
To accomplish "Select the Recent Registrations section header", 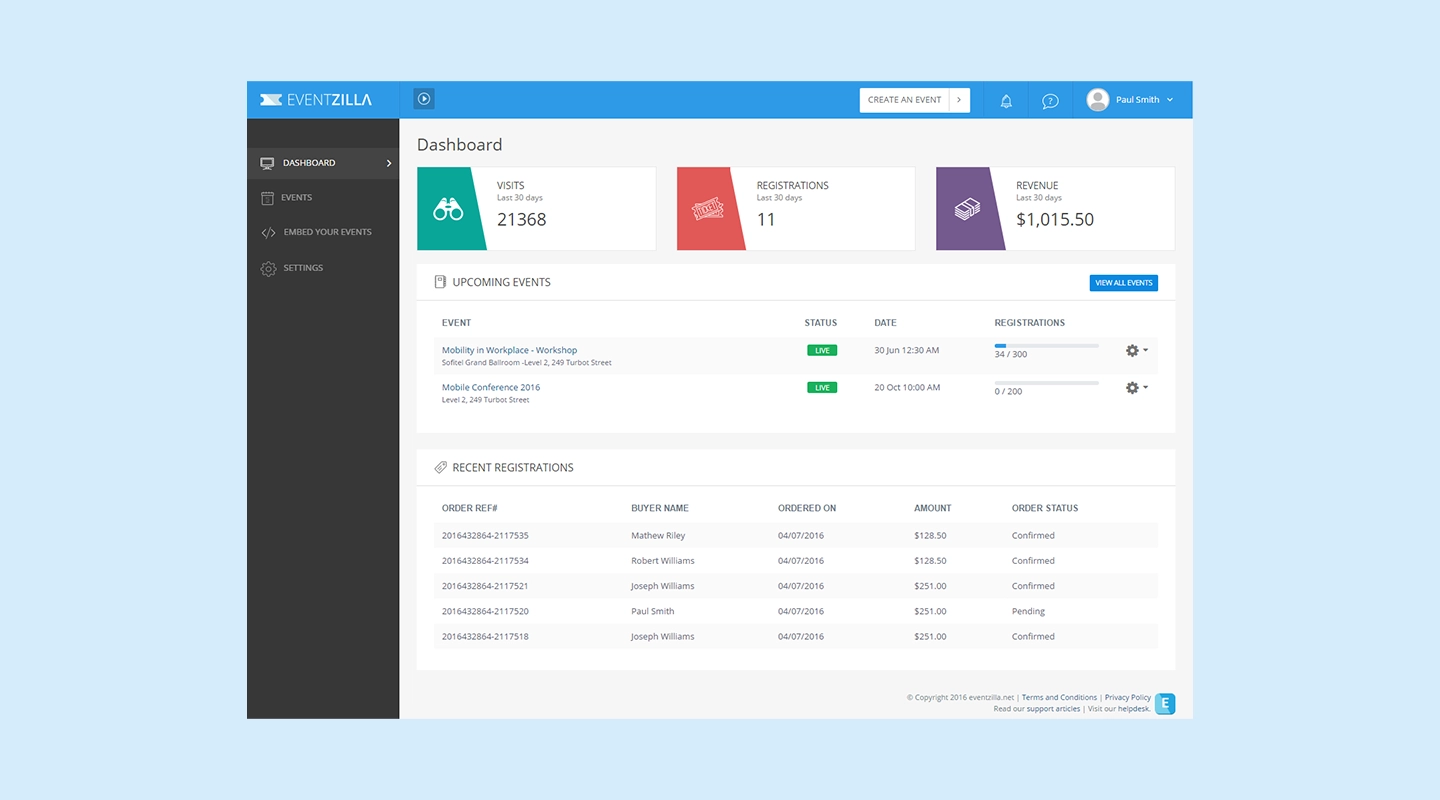I will point(514,467).
